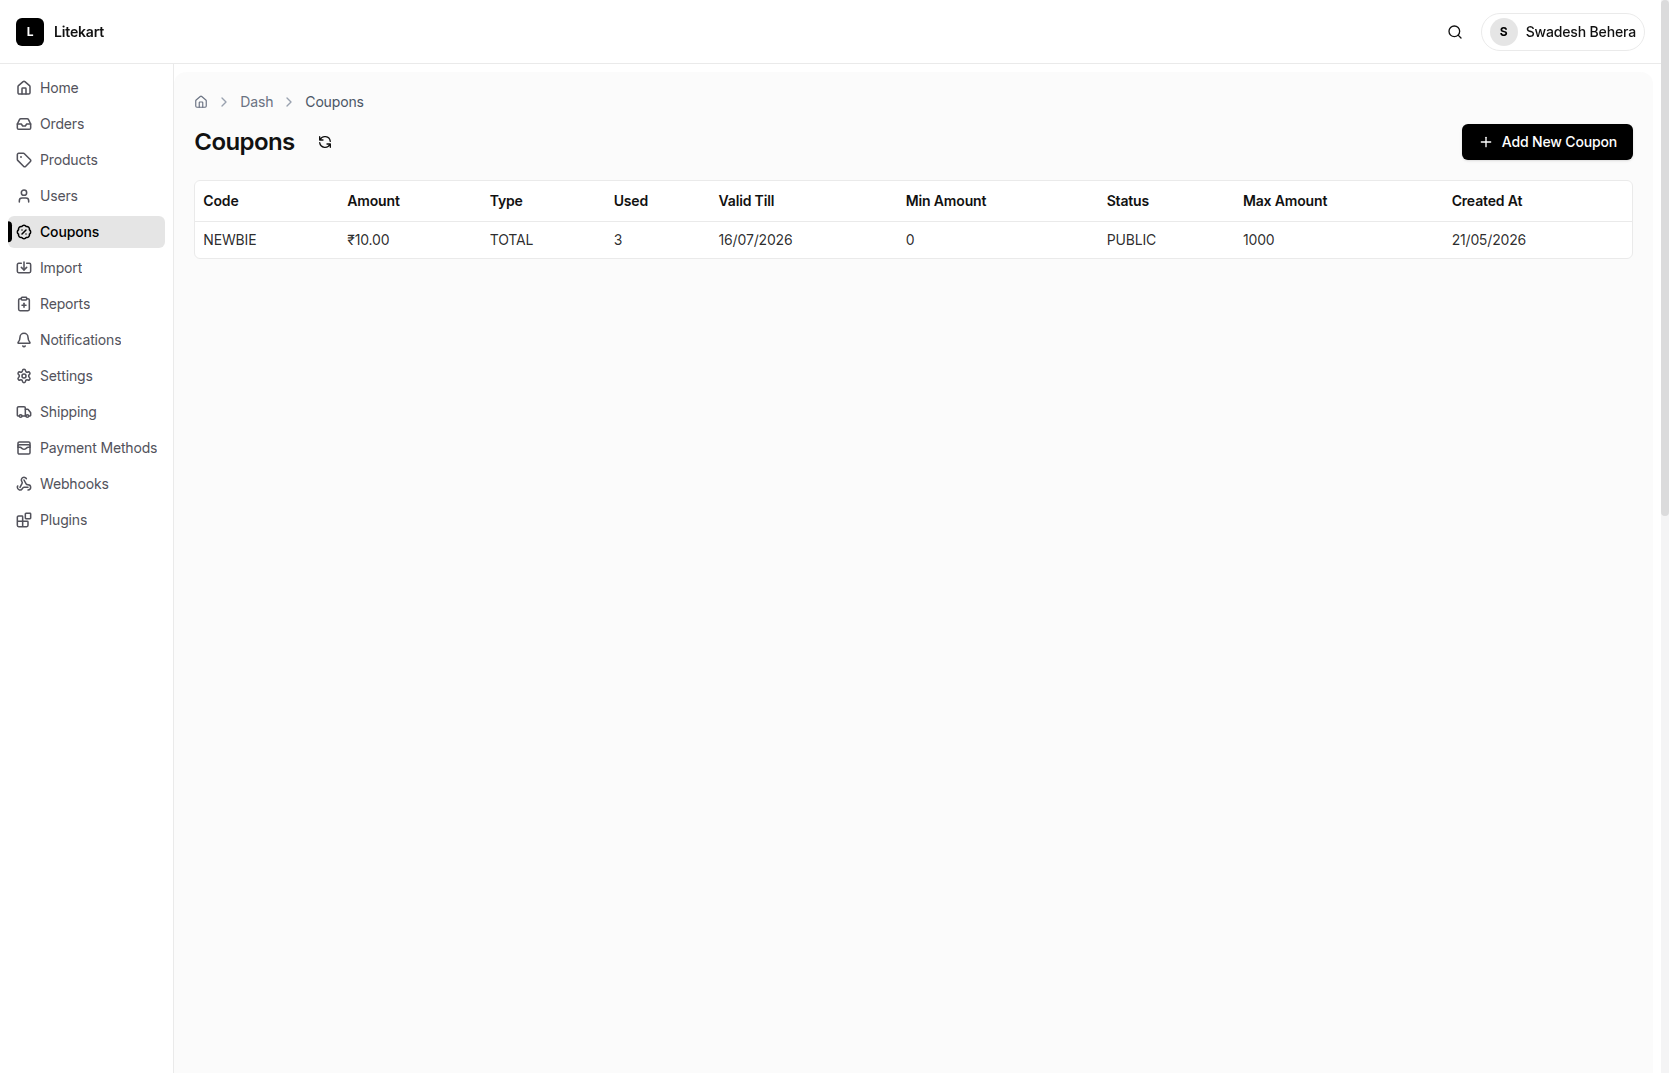Refresh the coupons list icon
Image resolution: width=1669 pixels, height=1073 pixels.
pyautogui.click(x=325, y=142)
